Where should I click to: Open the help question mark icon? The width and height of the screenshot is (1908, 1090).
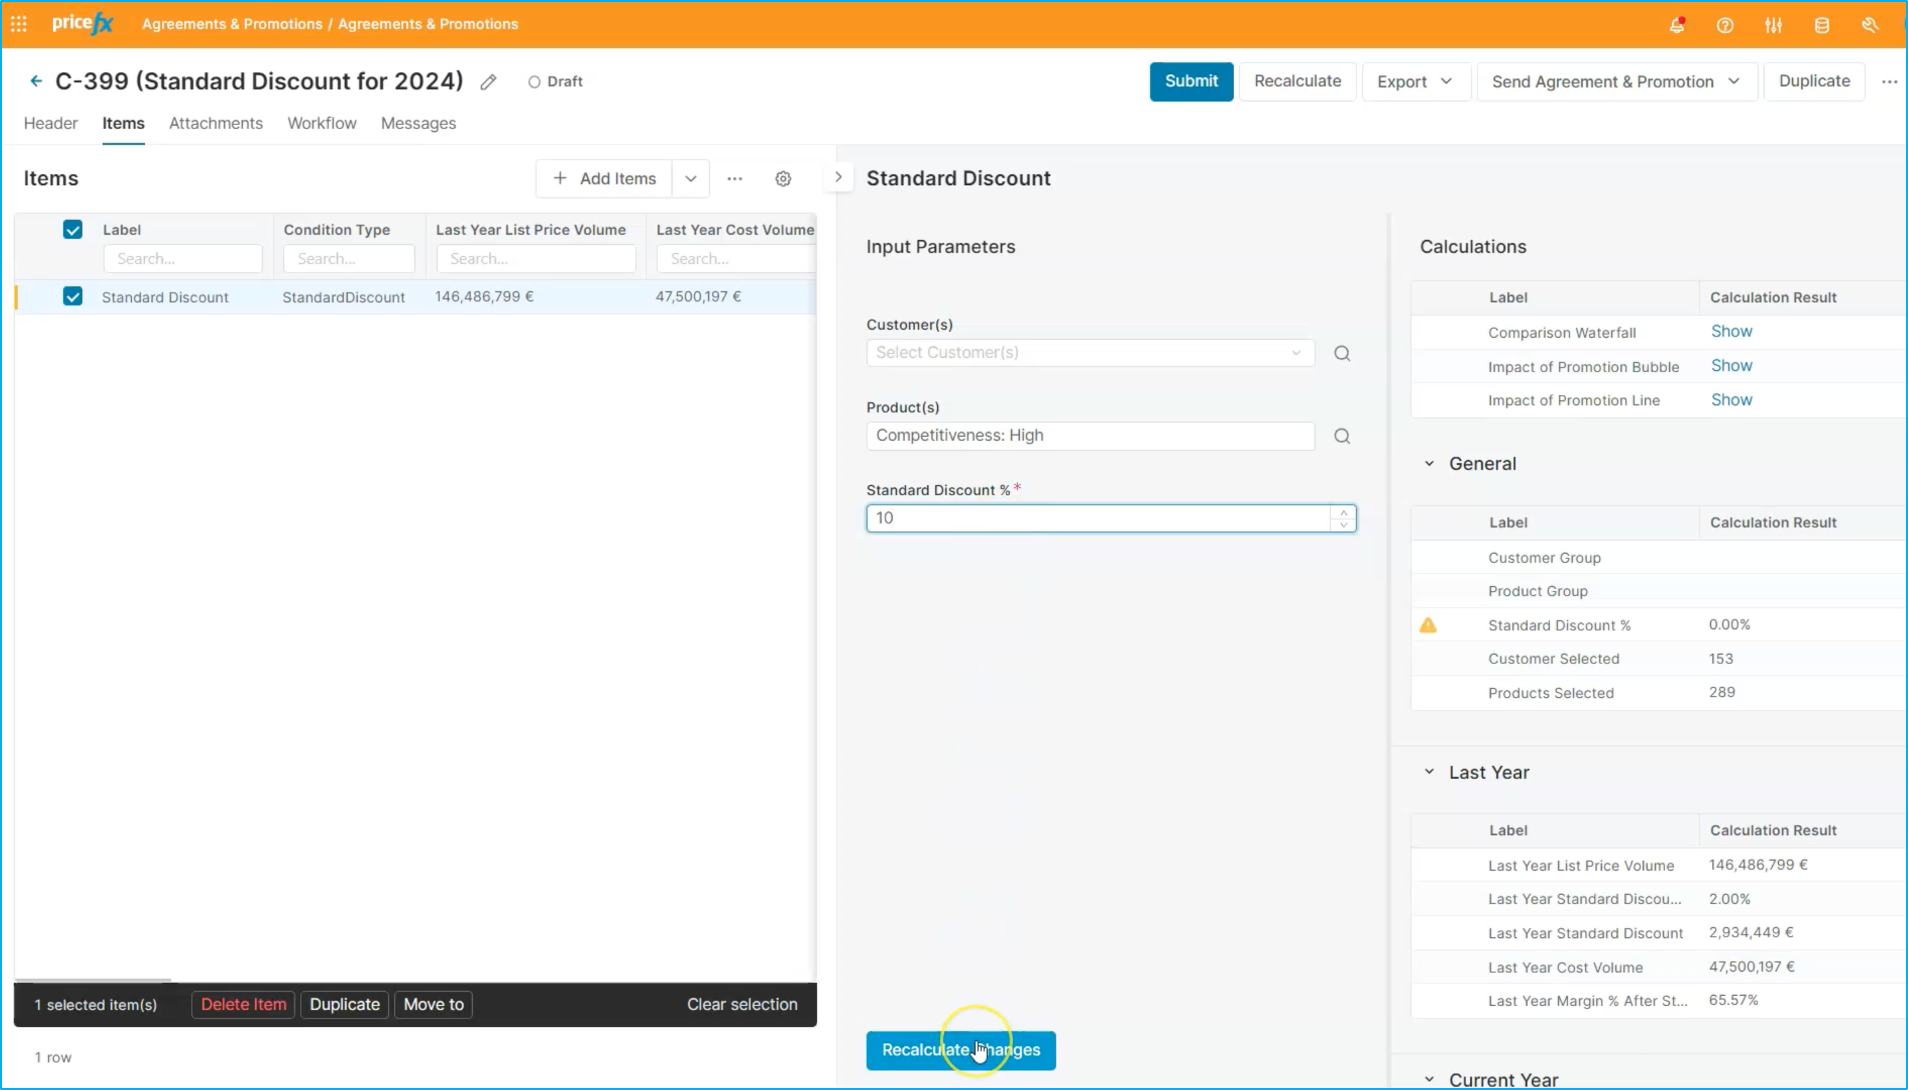pos(1725,25)
